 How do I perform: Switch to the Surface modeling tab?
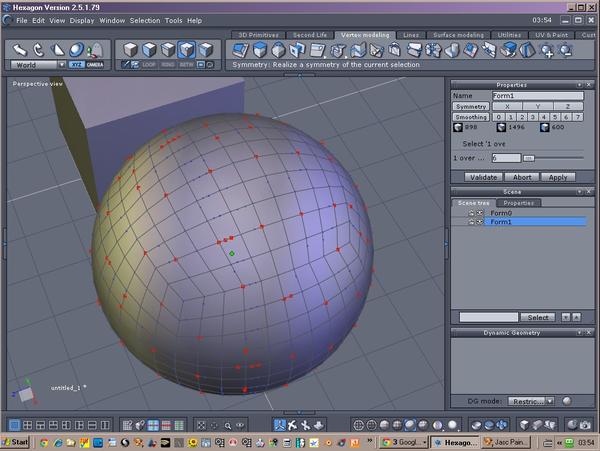tap(460, 34)
